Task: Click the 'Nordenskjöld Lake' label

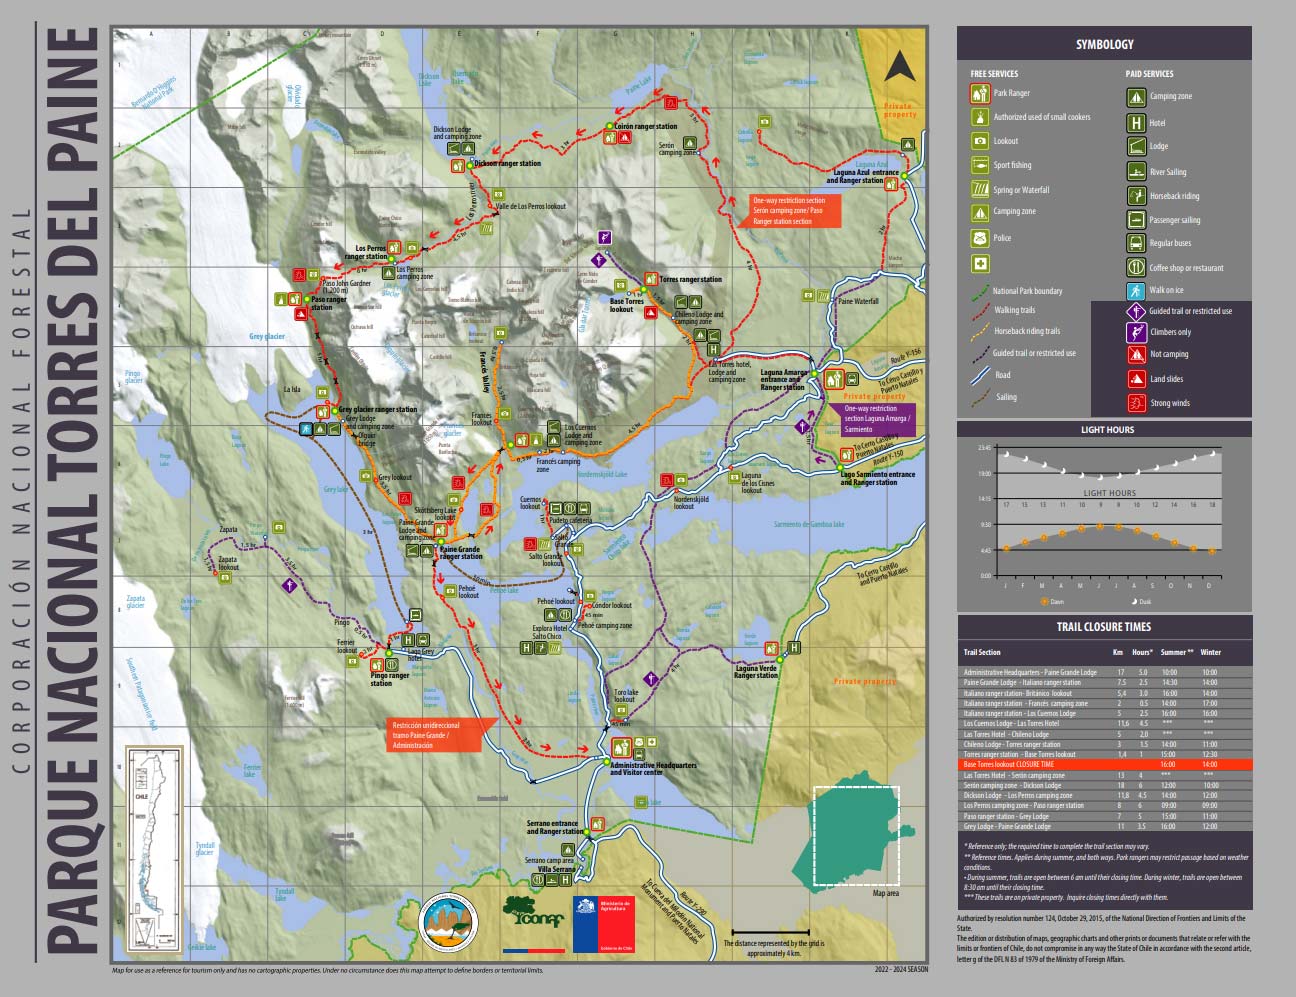Action: (602, 474)
